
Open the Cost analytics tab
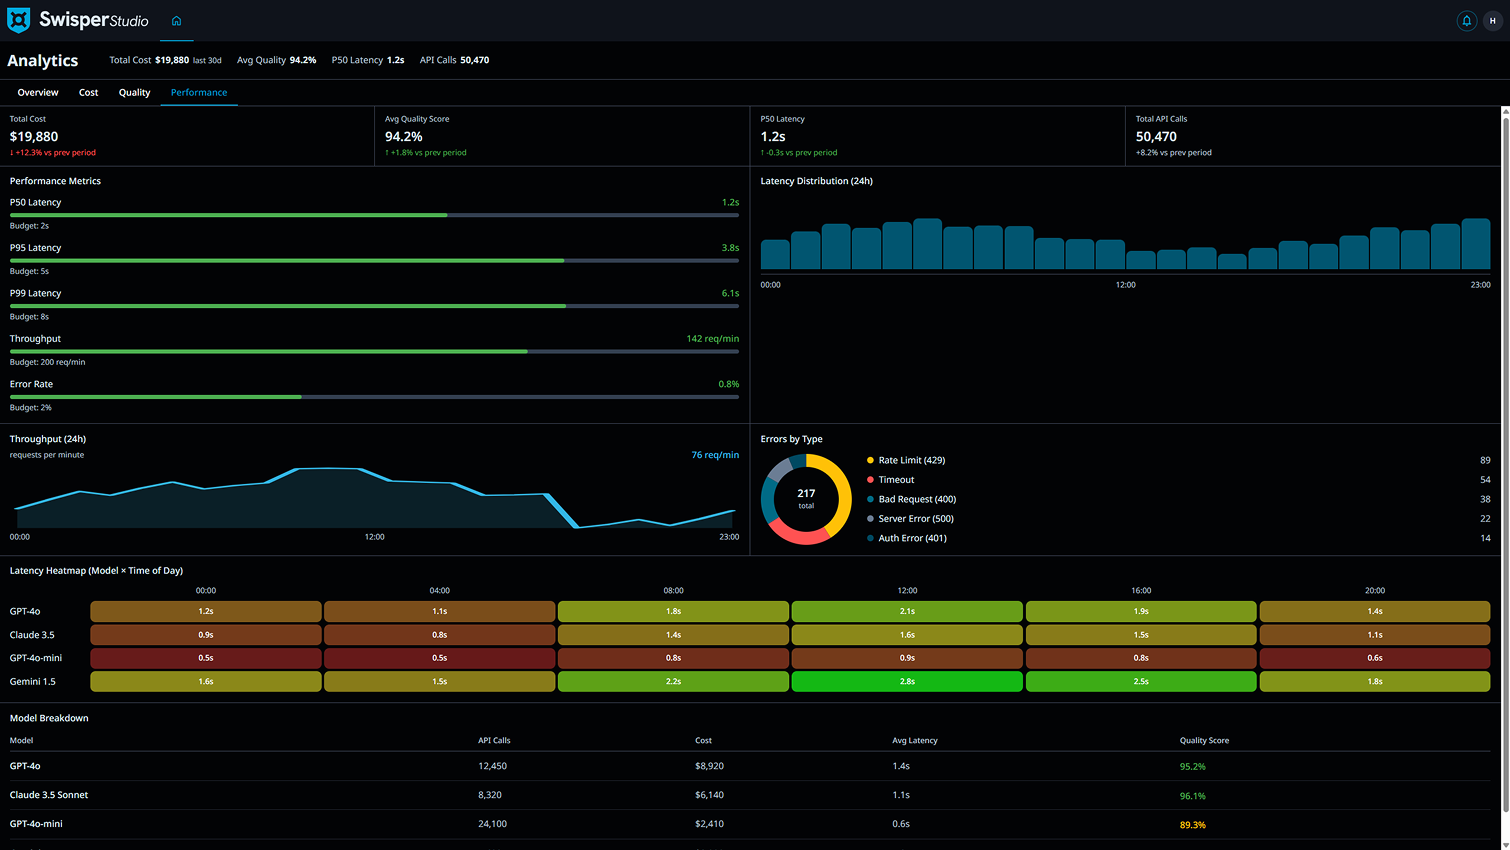[88, 92]
